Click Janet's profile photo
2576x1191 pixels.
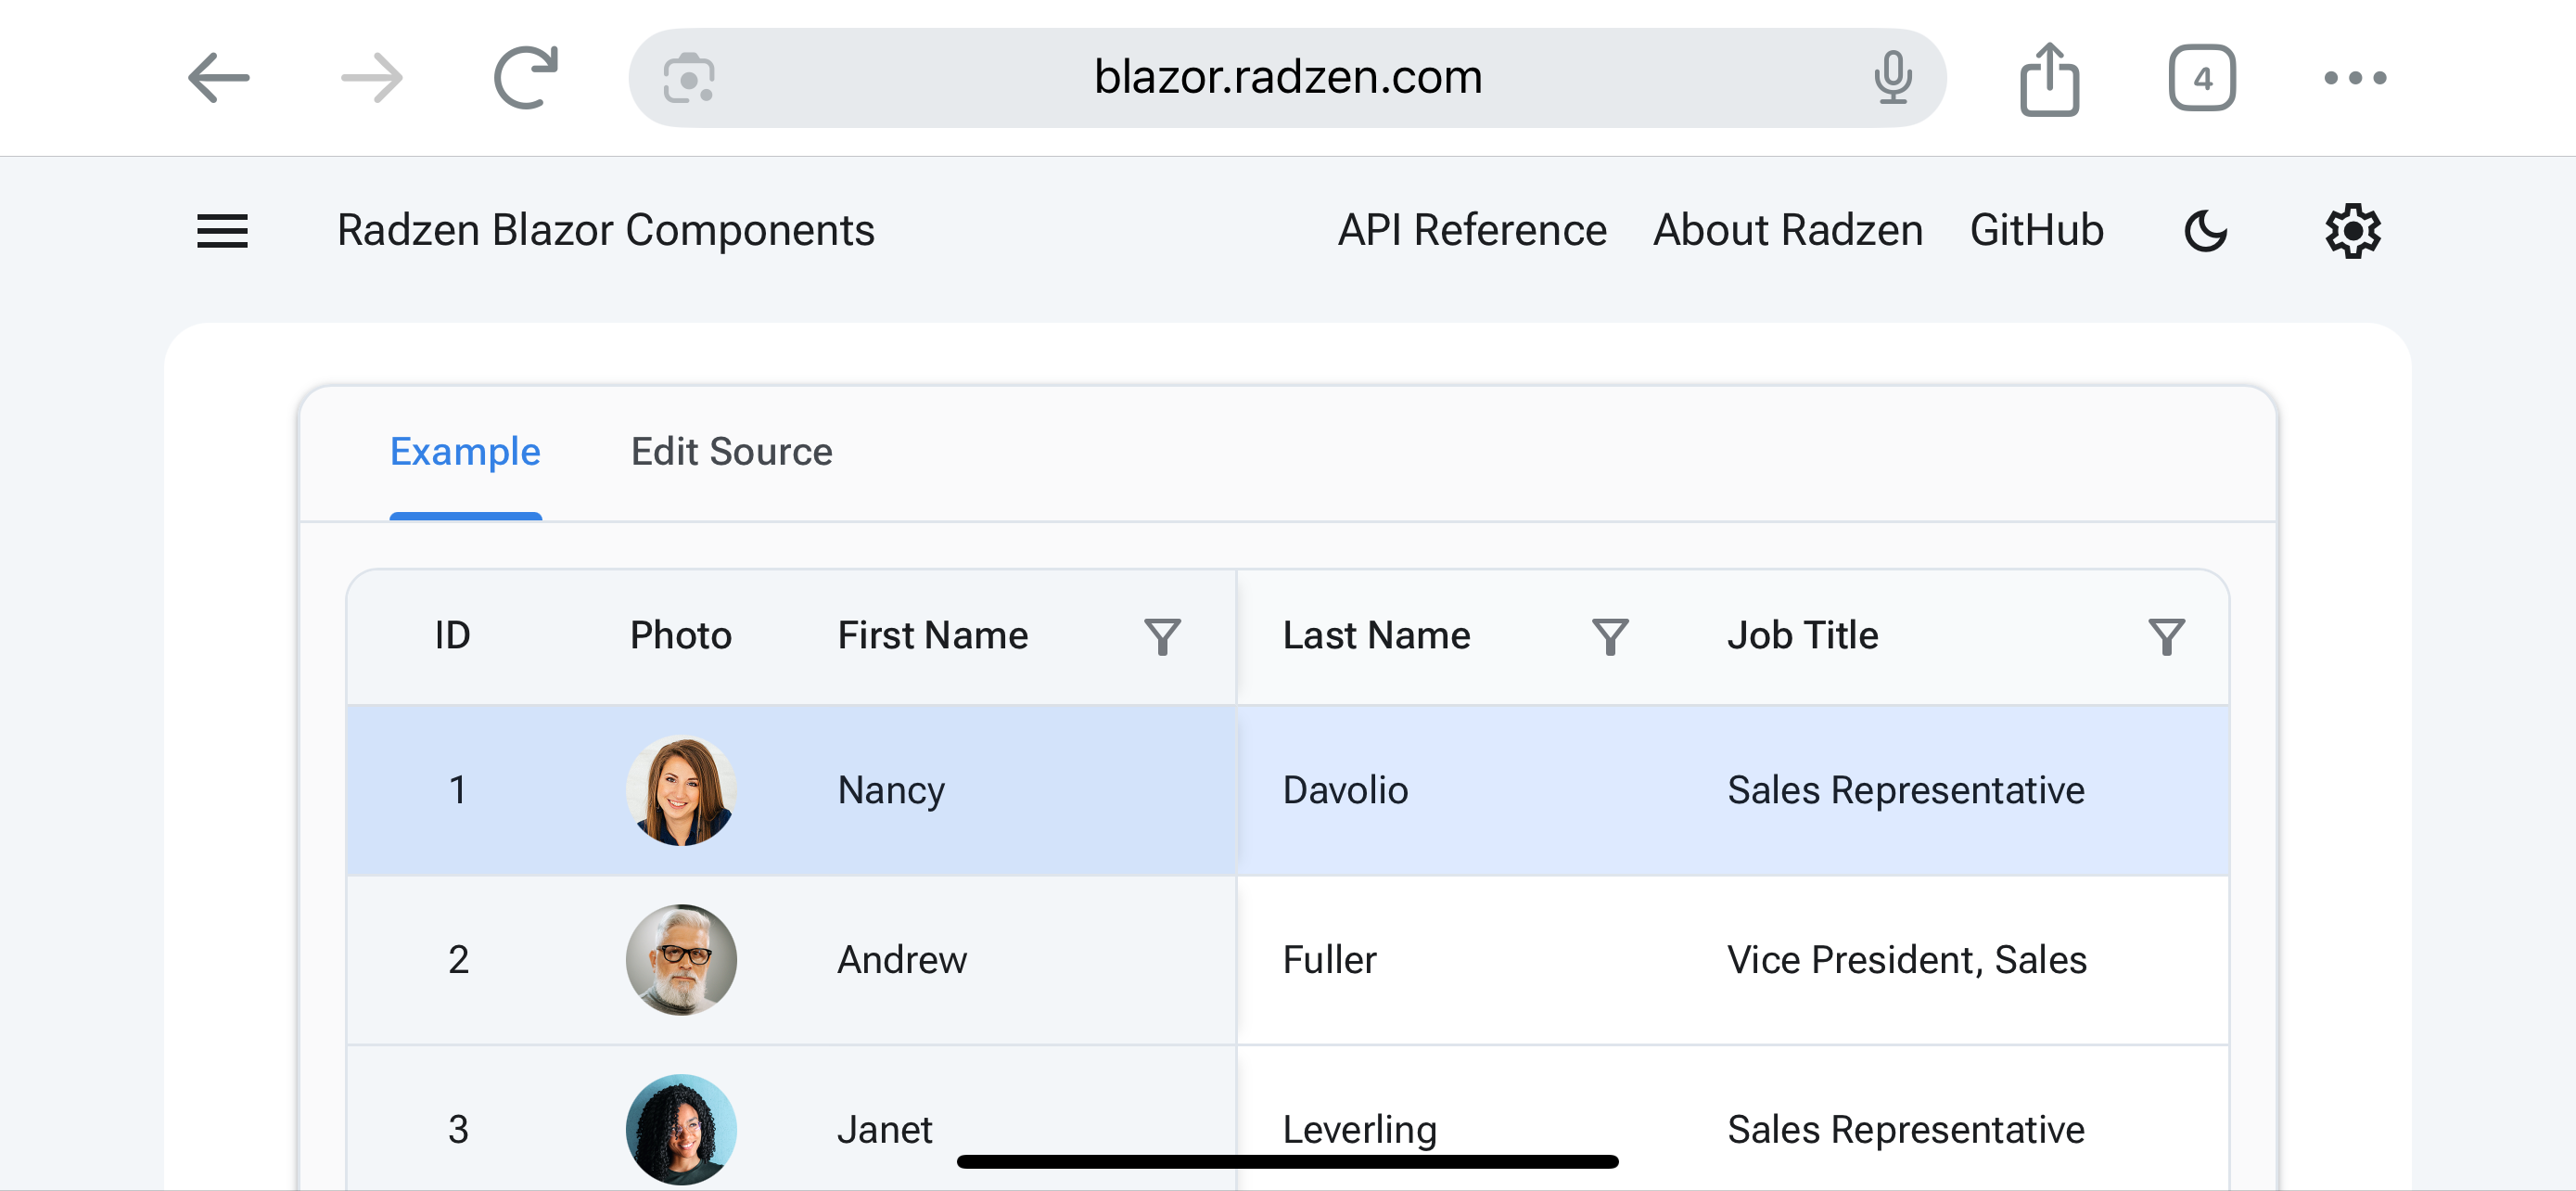(681, 1130)
